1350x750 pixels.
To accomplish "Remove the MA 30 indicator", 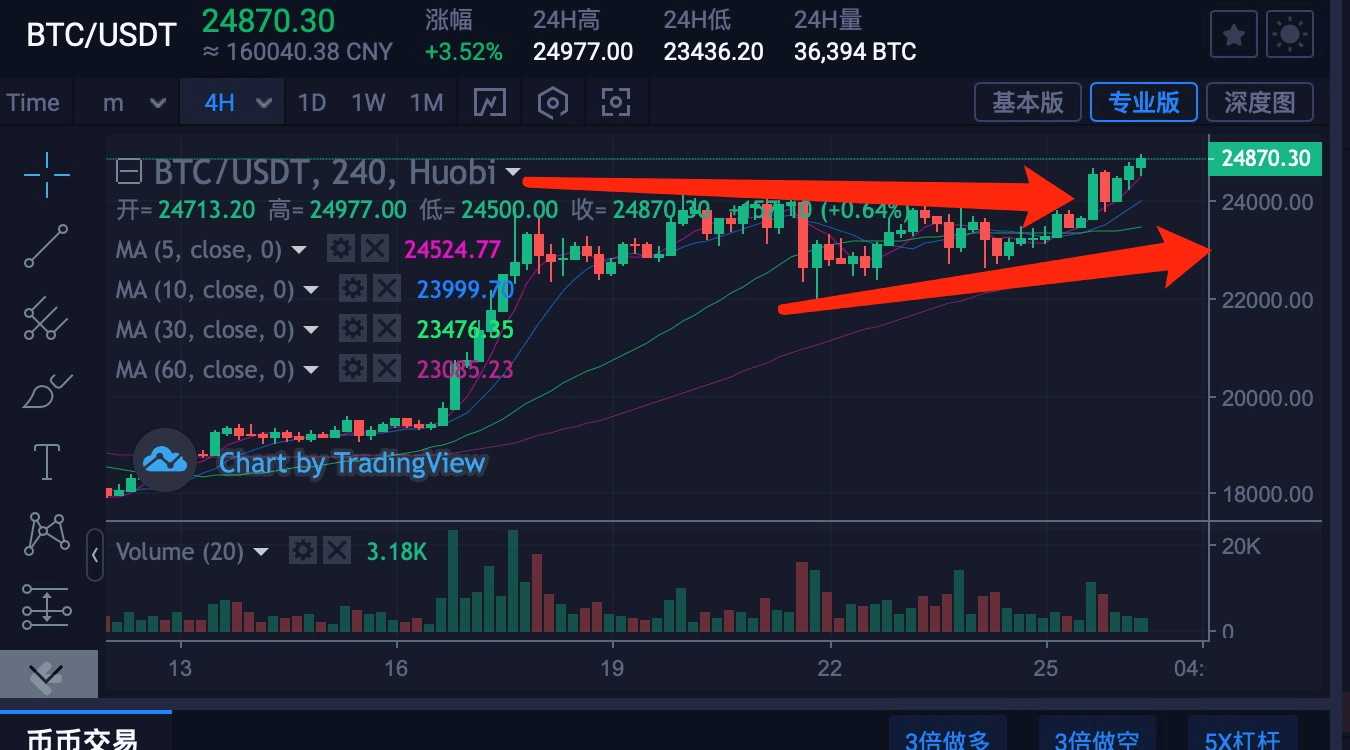I will pos(386,329).
